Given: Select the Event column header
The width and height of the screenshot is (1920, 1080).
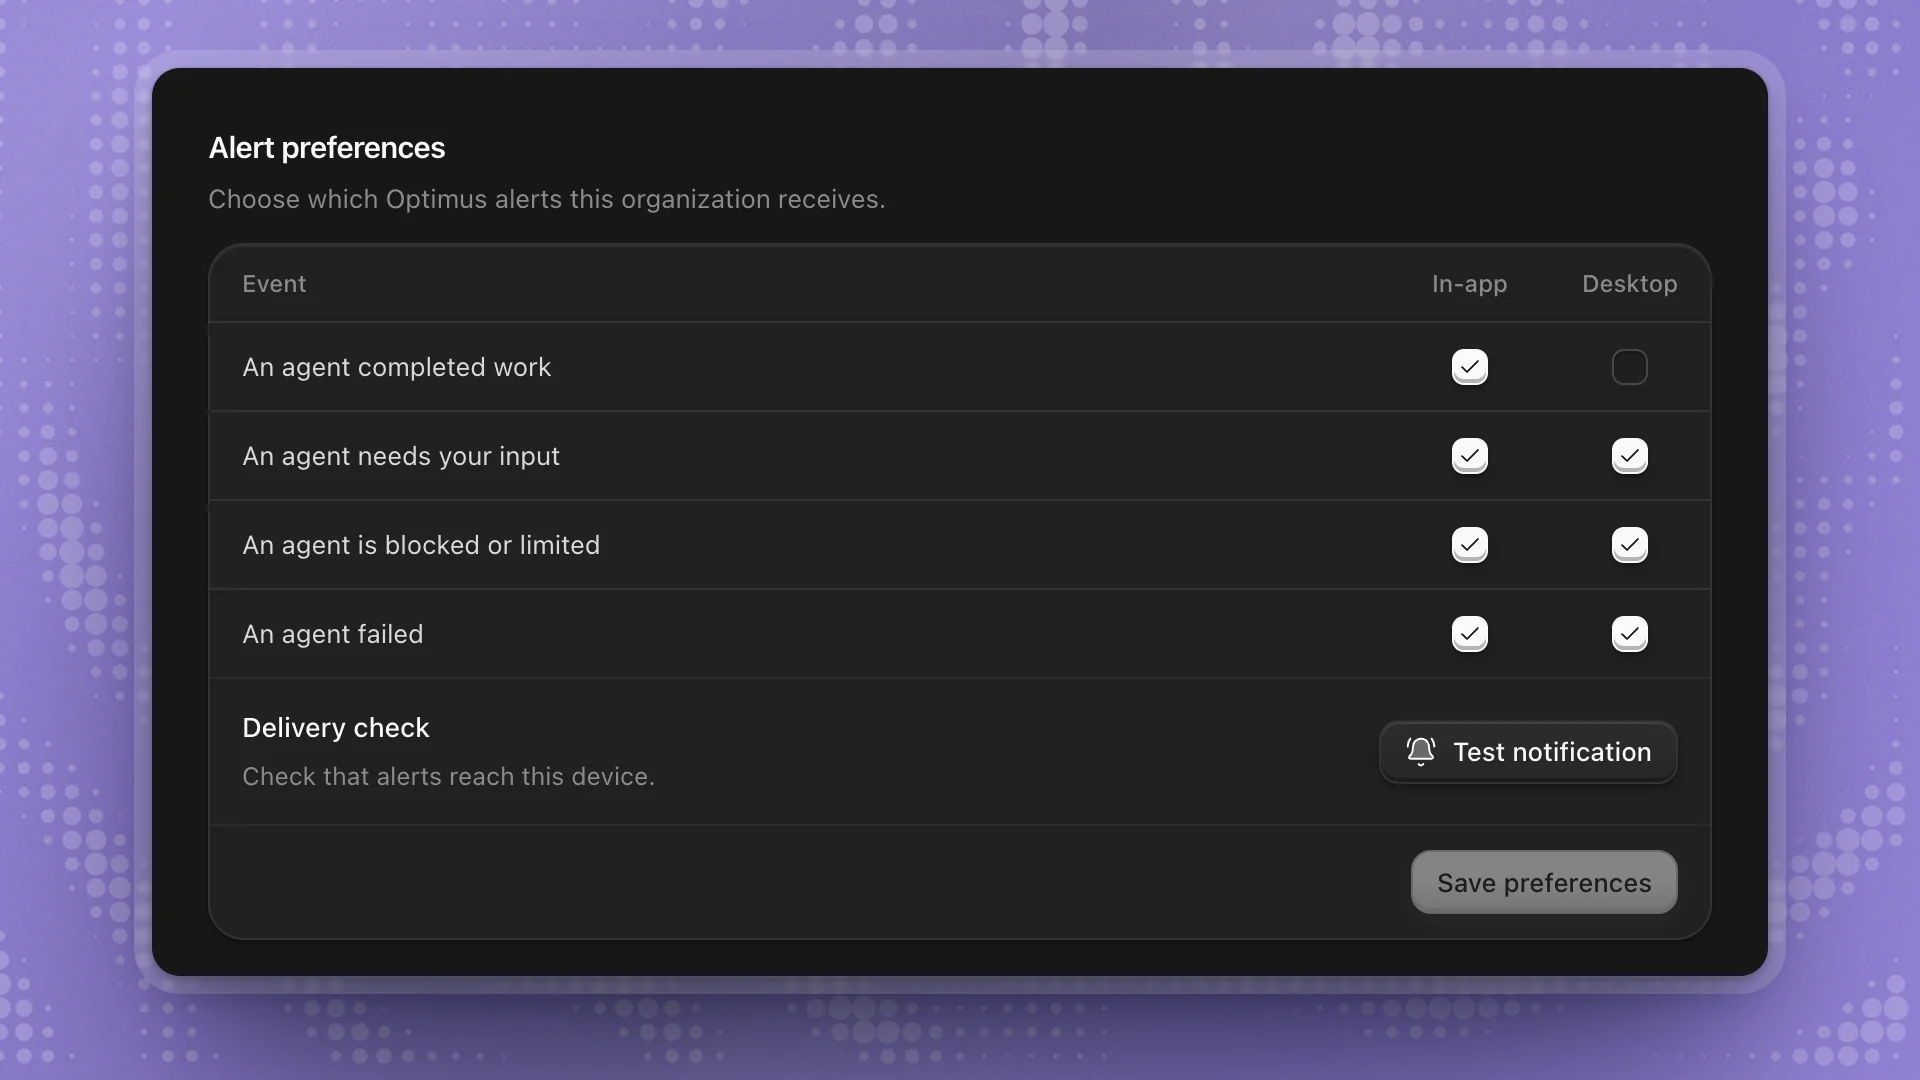Looking at the screenshot, I should point(274,284).
